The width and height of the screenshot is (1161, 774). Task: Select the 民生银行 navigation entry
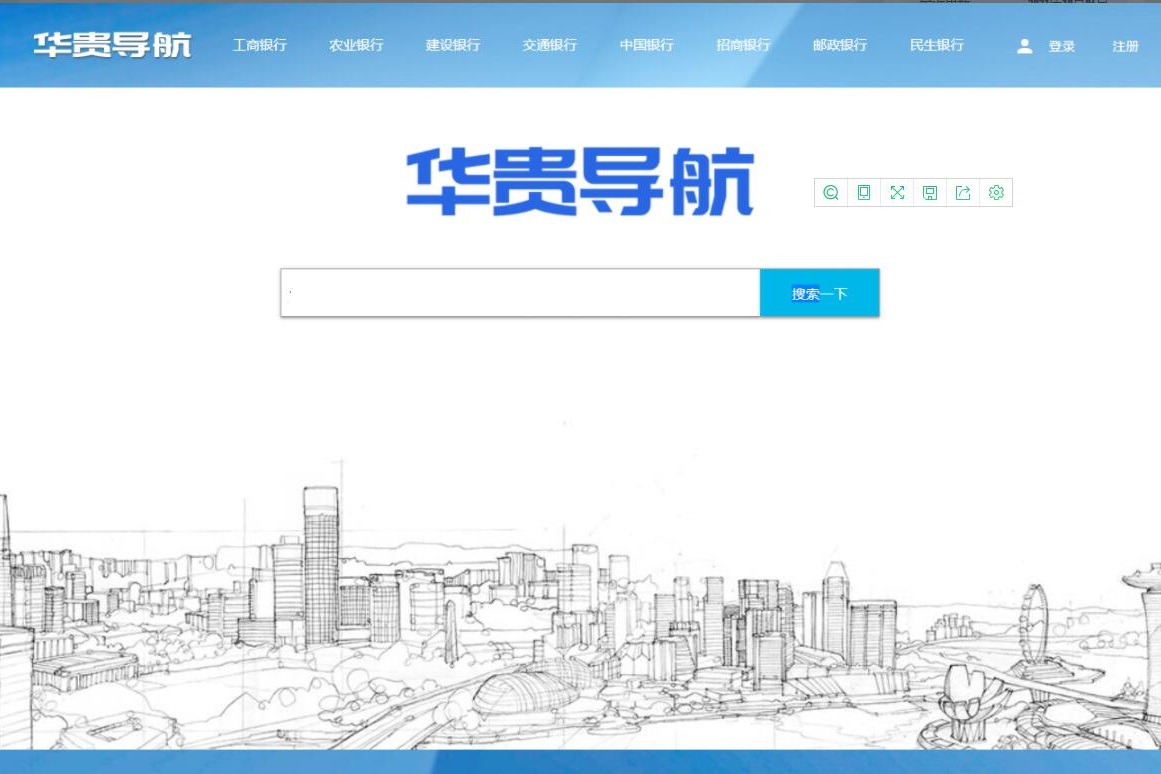point(937,45)
